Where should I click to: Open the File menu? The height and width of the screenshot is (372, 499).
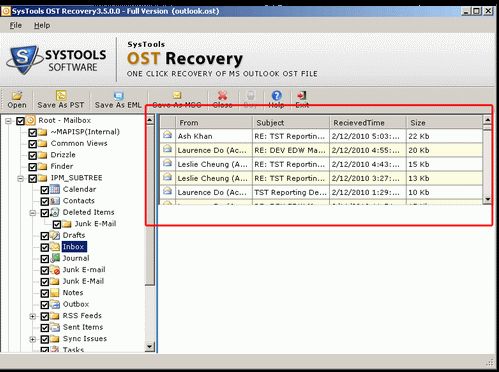[x=16, y=25]
